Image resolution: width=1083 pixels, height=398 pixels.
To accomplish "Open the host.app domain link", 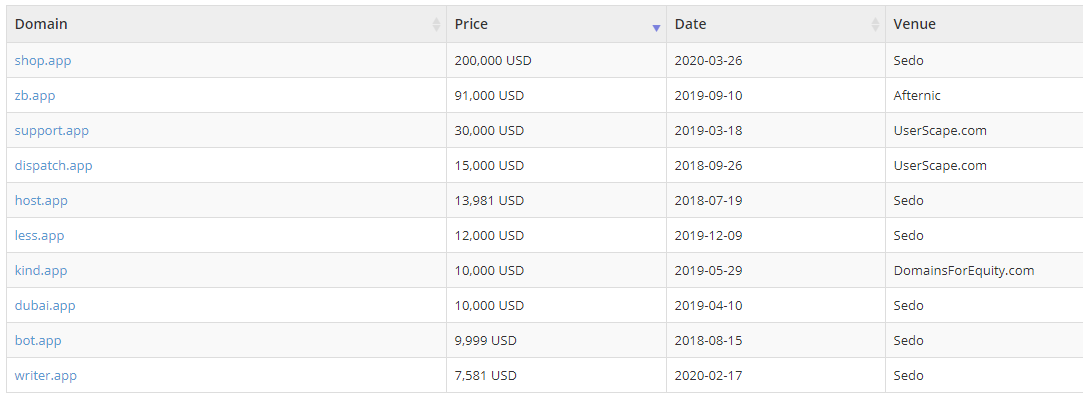I will pos(41,200).
